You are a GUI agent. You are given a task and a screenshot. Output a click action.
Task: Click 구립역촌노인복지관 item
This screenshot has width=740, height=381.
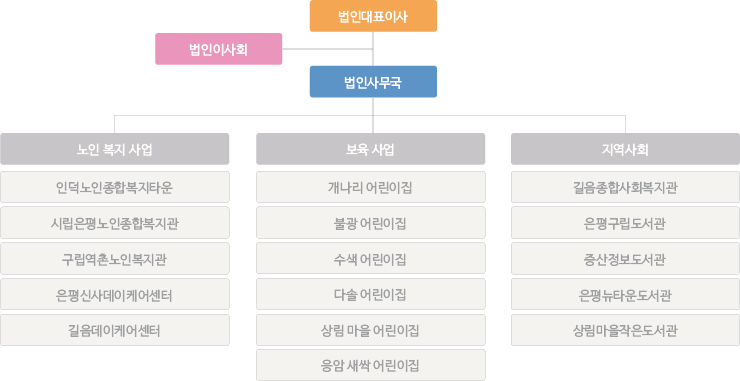point(115,258)
